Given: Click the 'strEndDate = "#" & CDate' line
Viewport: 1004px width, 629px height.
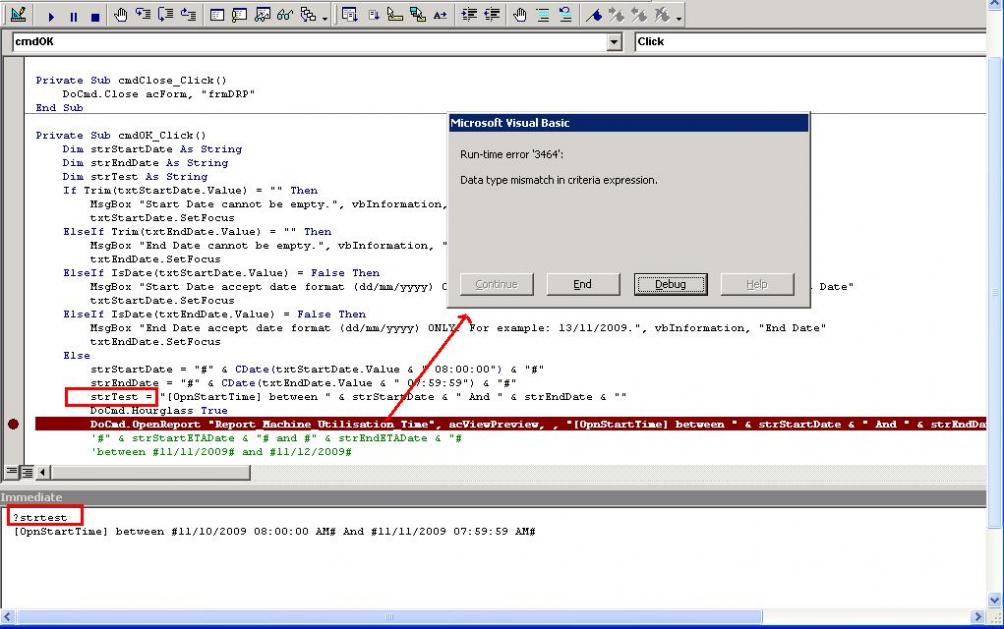Looking at the screenshot, I should tap(303, 382).
